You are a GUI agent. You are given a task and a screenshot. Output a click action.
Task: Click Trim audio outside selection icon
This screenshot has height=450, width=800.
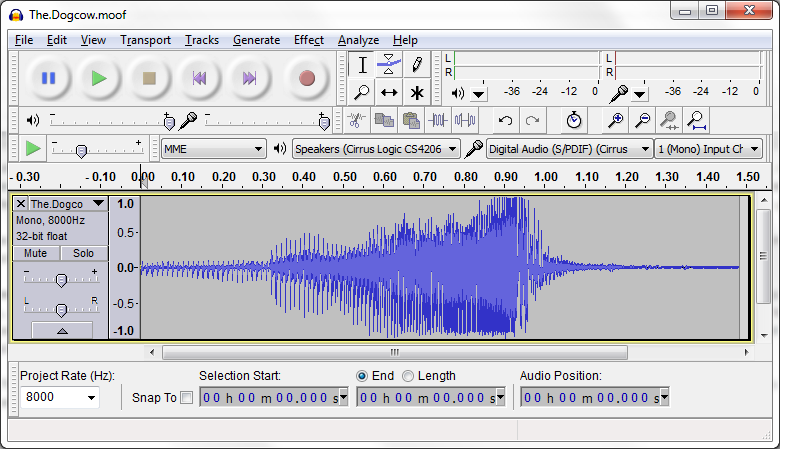click(438, 120)
